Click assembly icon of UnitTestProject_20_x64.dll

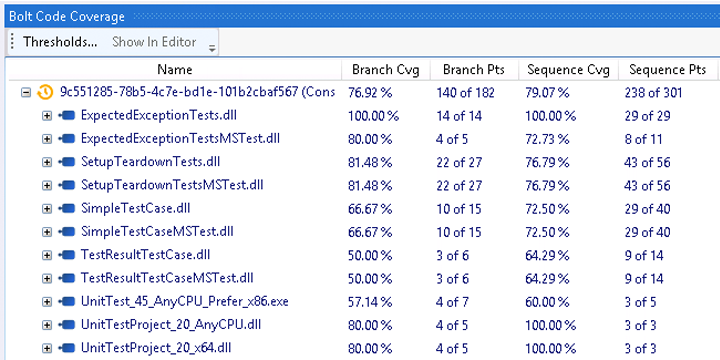tap(67, 348)
